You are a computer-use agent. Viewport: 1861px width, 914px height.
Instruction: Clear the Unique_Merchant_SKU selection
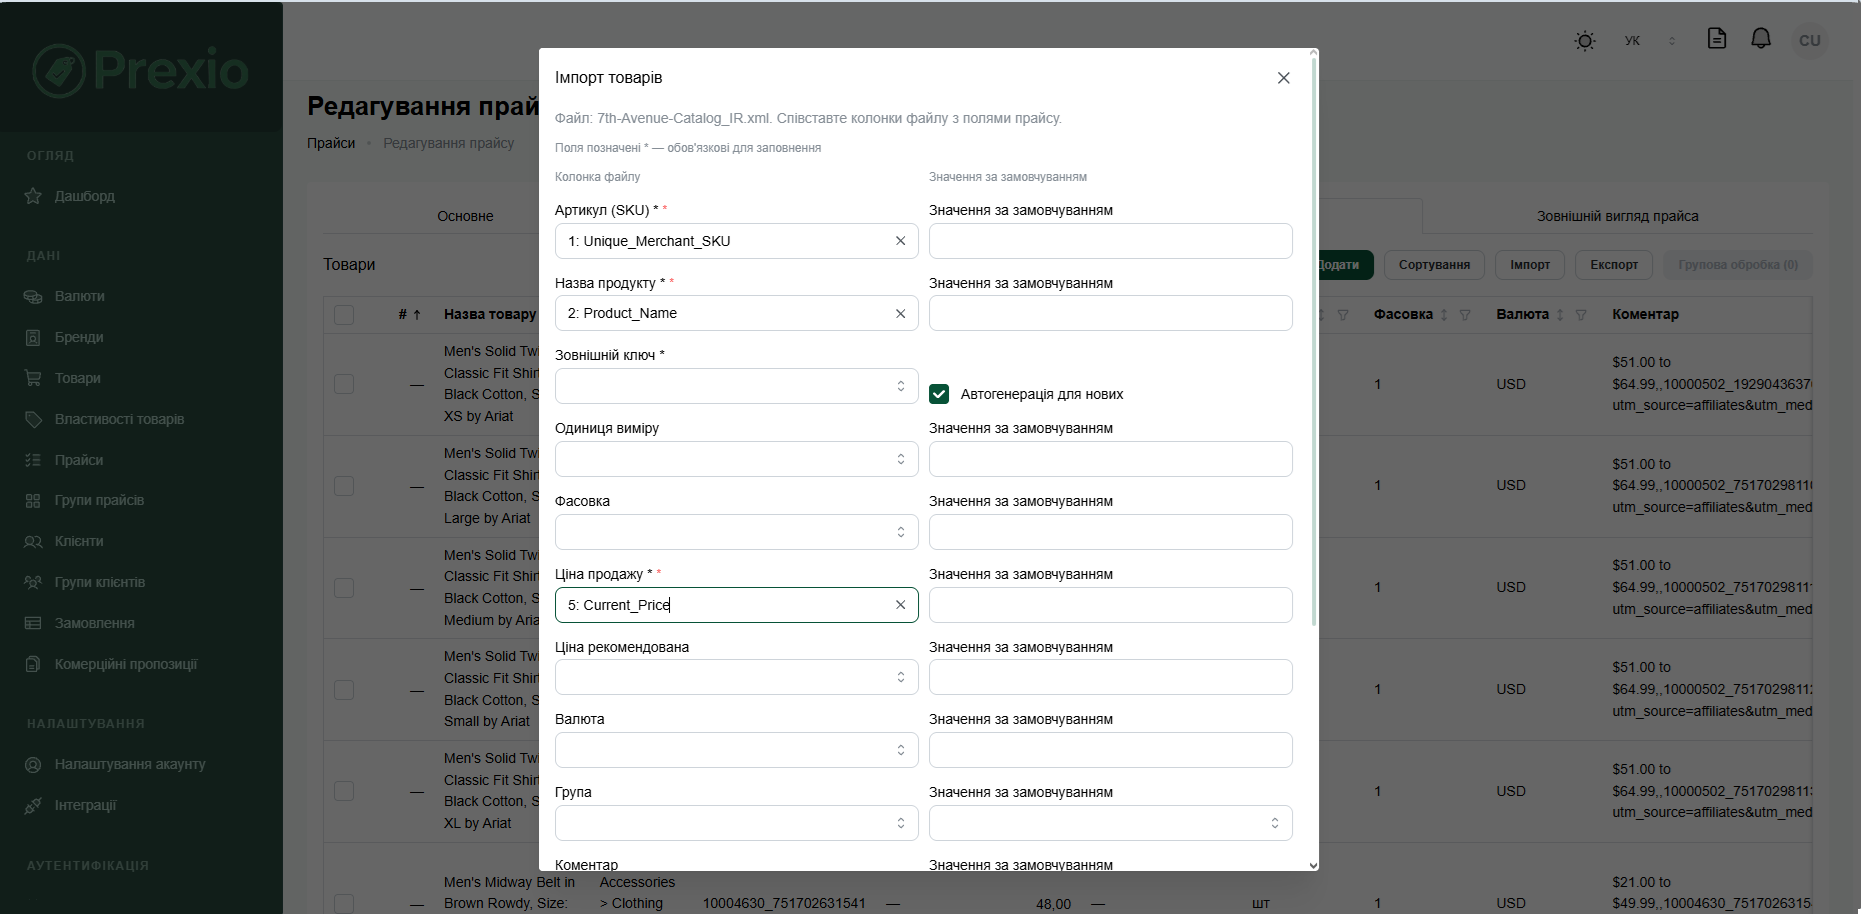coord(900,241)
